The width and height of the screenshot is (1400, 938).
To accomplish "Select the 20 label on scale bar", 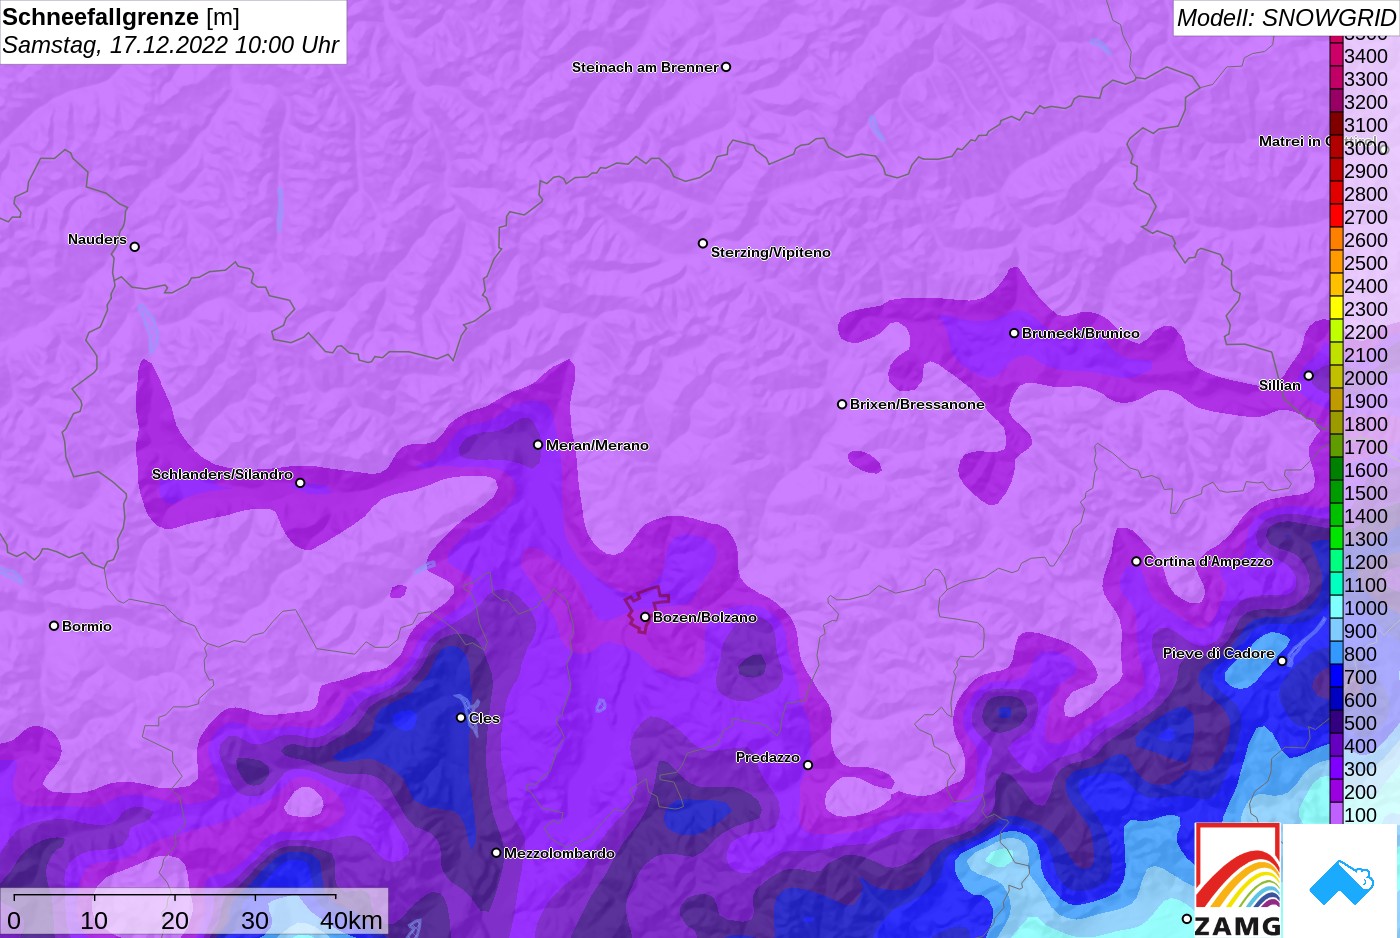I will coord(175,920).
